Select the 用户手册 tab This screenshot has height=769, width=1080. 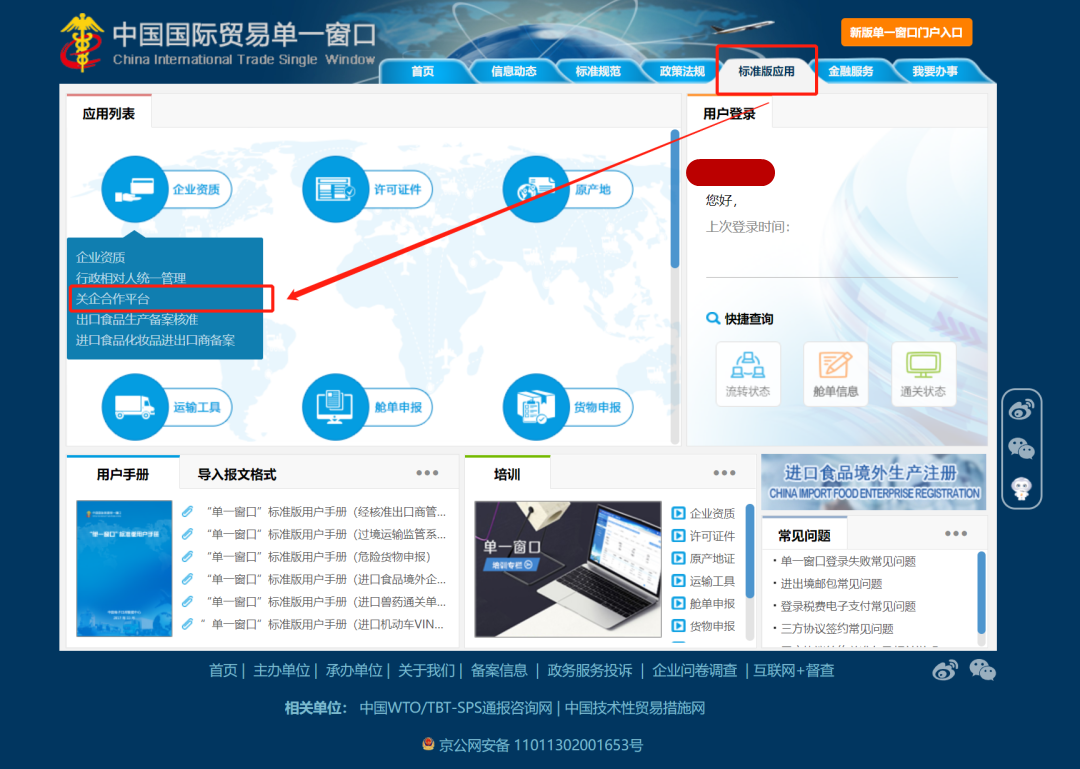click(x=123, y=474)
